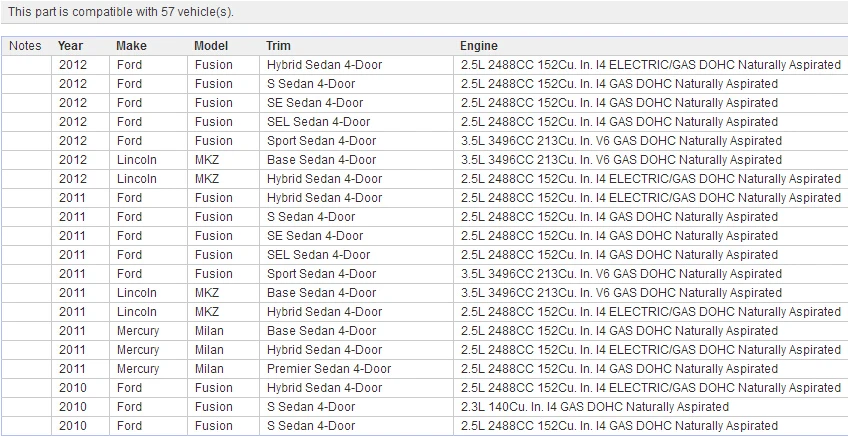
Task: Click 'Lincoln' in the 2012 MKZ Base Sedan row
Action: [x=136, y=160]
